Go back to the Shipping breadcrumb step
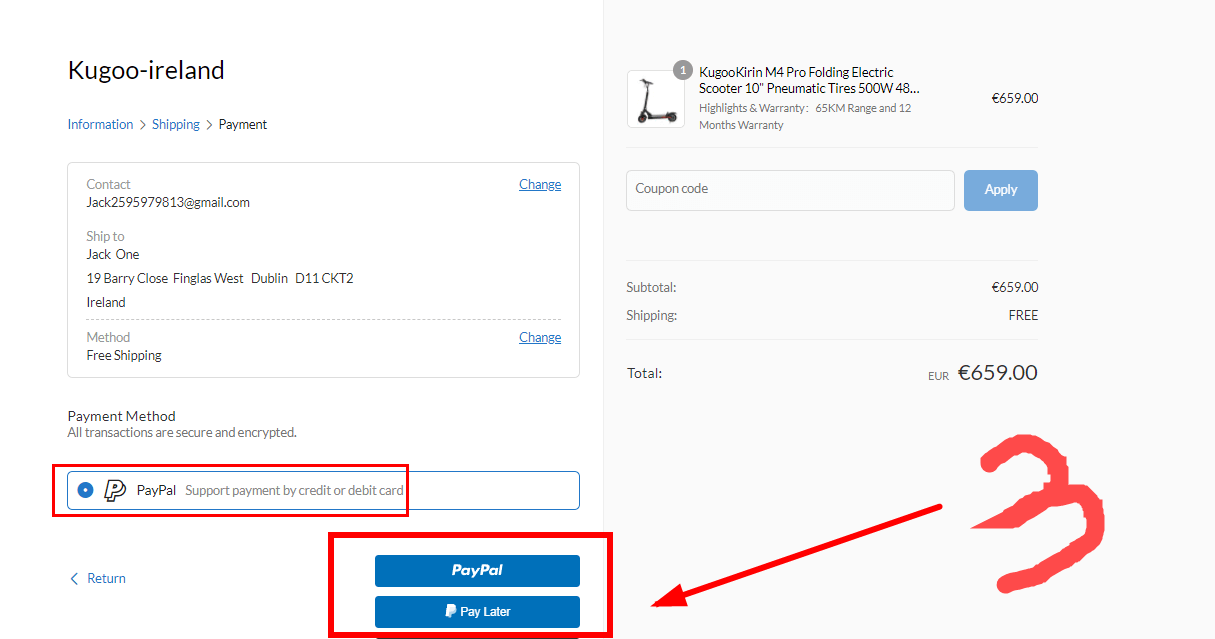This screenshot has width=1215, height=639. tap(176, 125)
